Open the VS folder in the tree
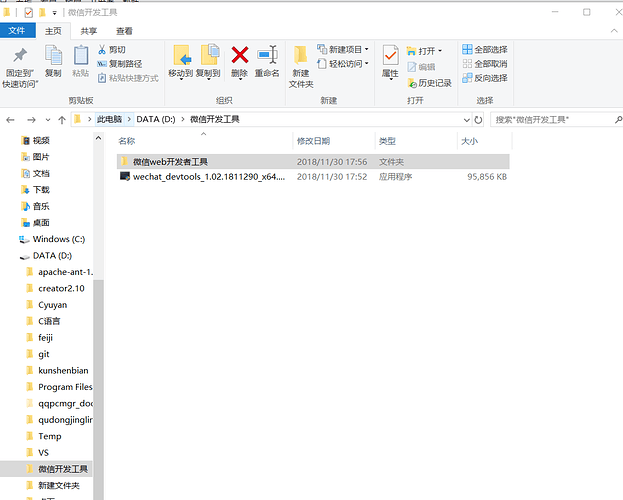 coord(37,453)
